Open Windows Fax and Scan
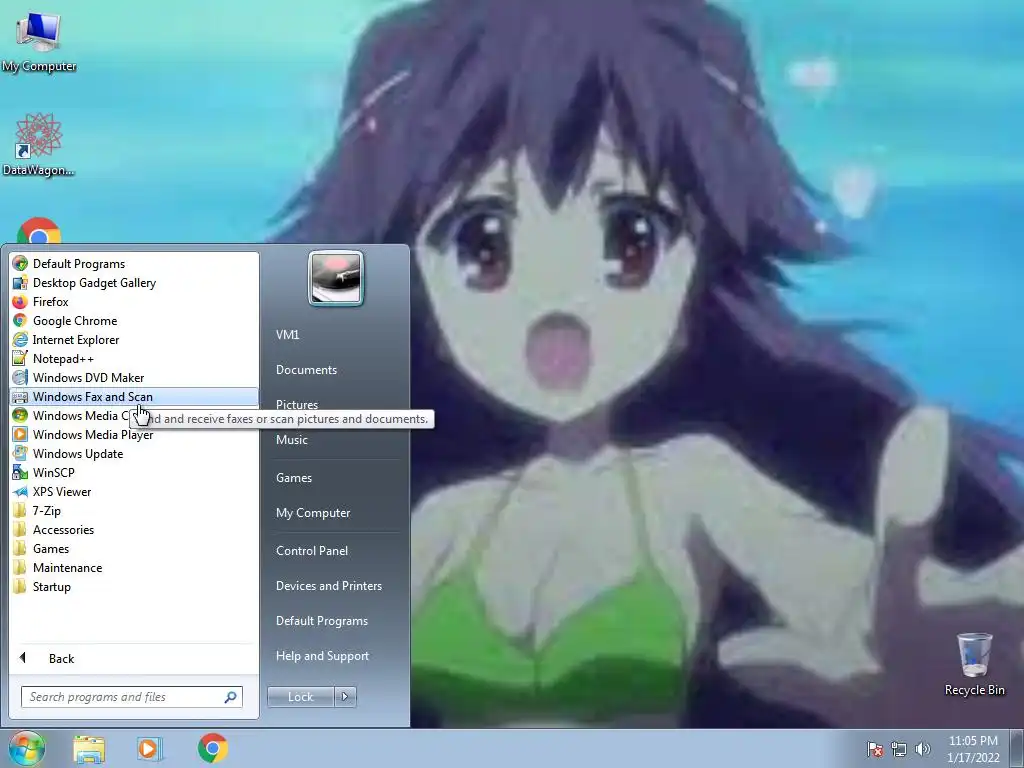This screenshot has height=768, width=1024. tap(134, 396)
